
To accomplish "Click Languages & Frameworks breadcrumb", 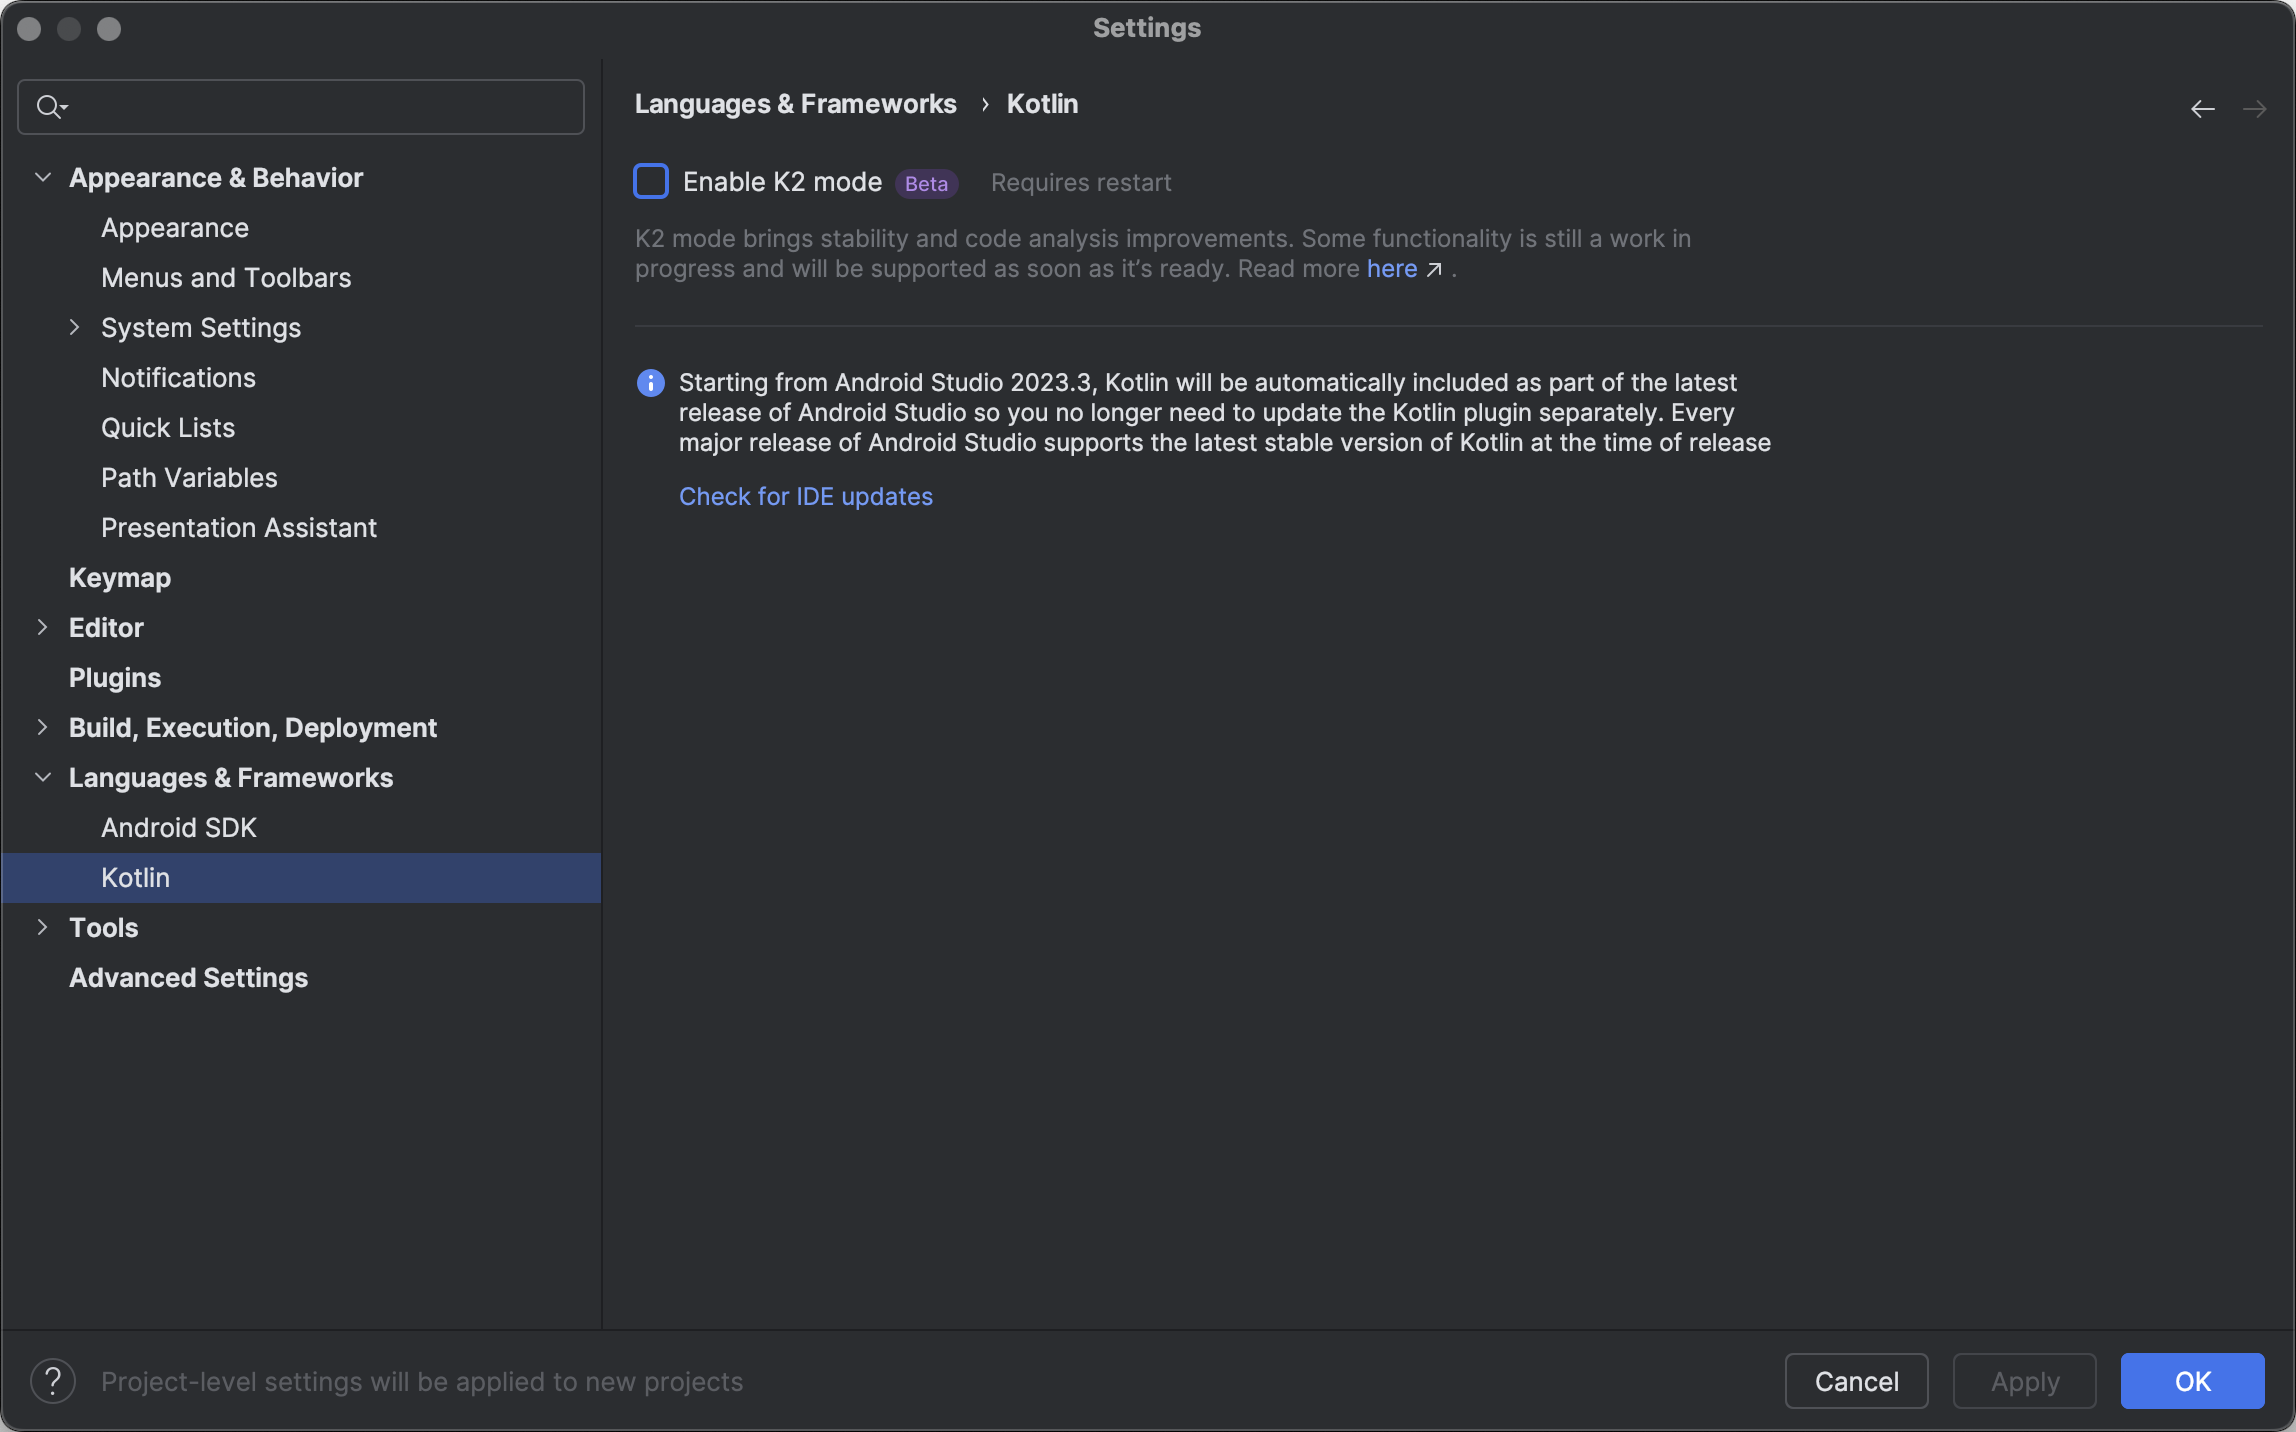I will point(796,104).
